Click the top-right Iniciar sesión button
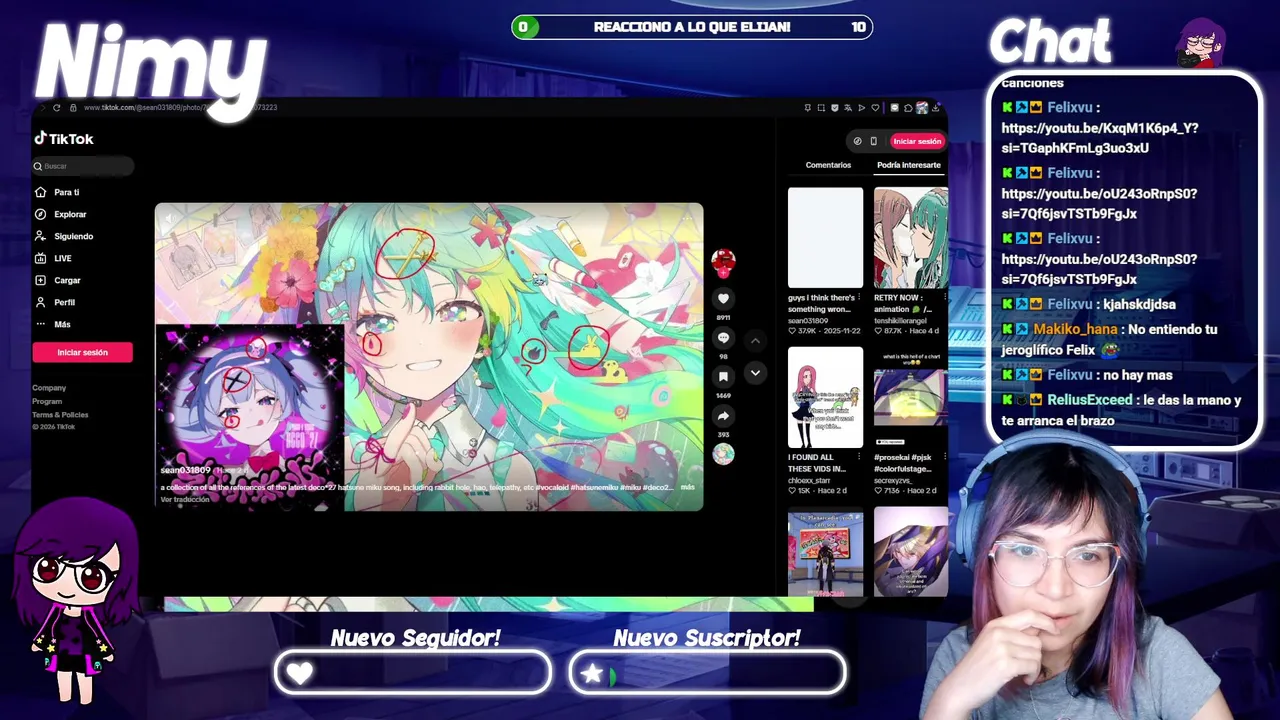 pos(917,141)
